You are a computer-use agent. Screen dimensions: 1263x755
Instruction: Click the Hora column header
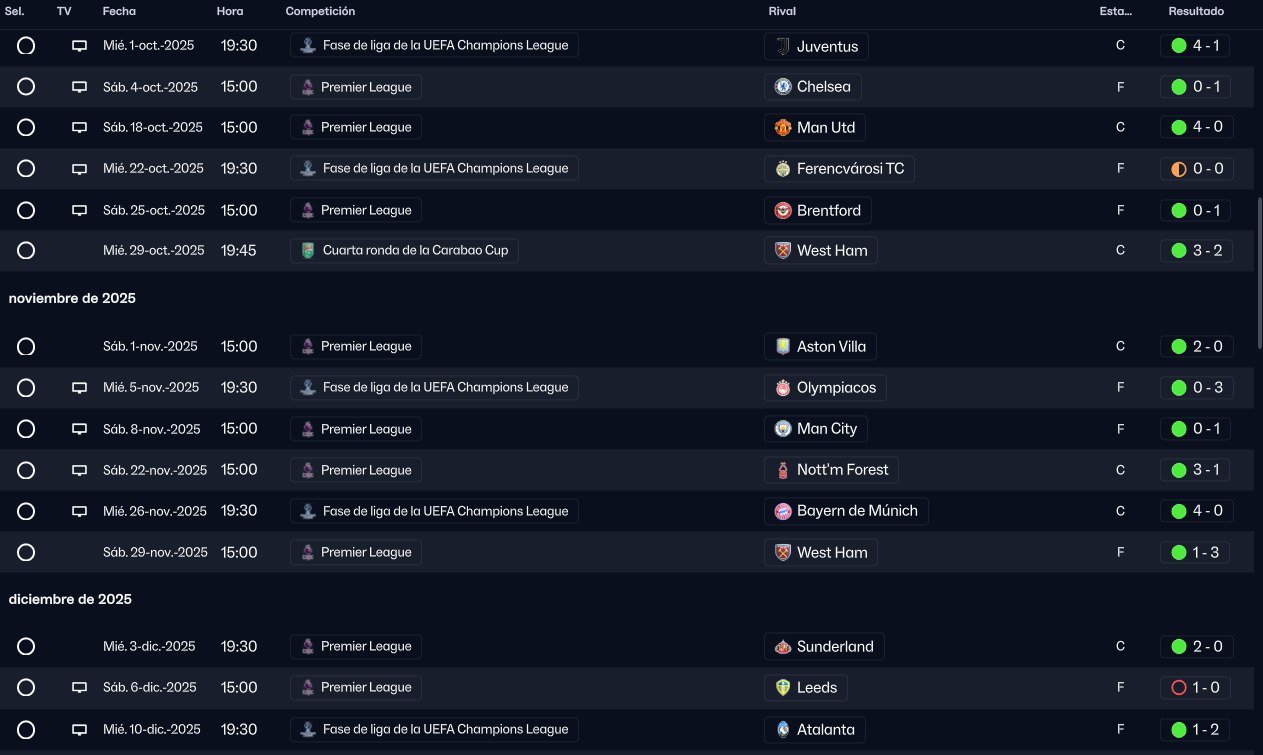[230, 11]
